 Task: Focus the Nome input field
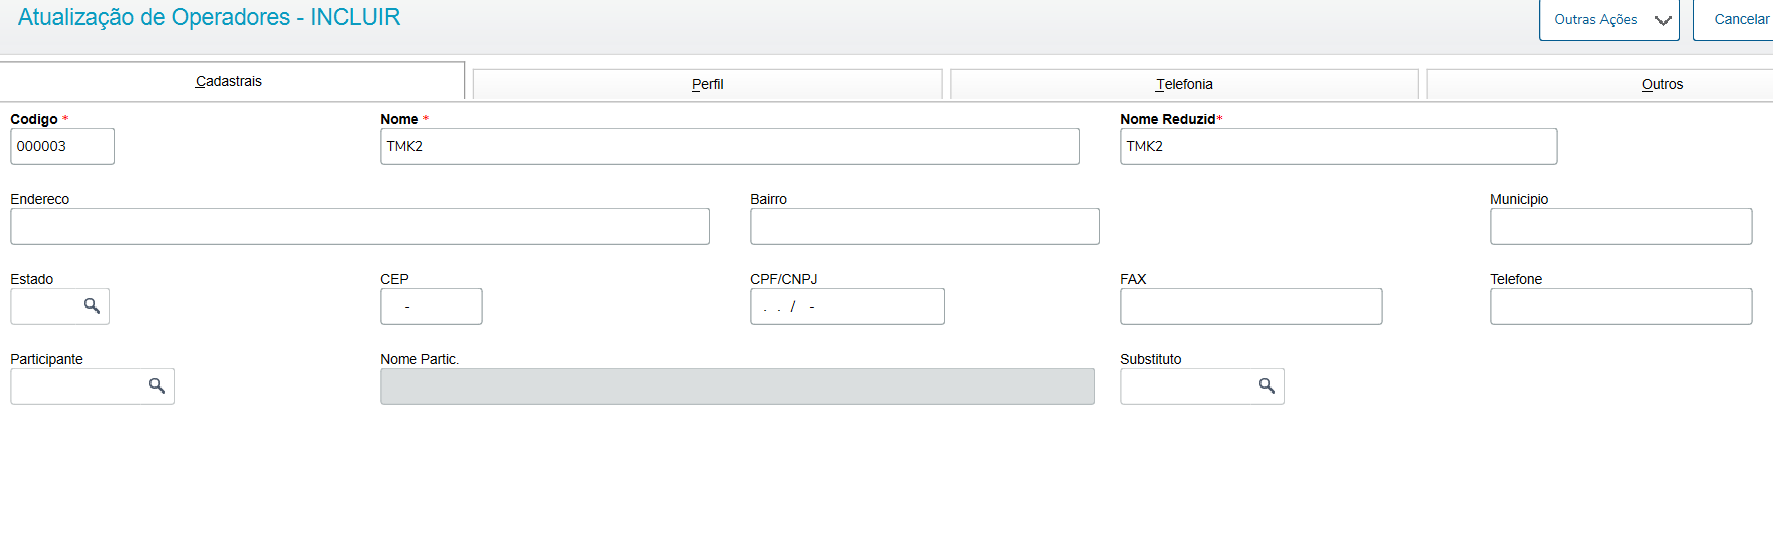coord(730,146)
